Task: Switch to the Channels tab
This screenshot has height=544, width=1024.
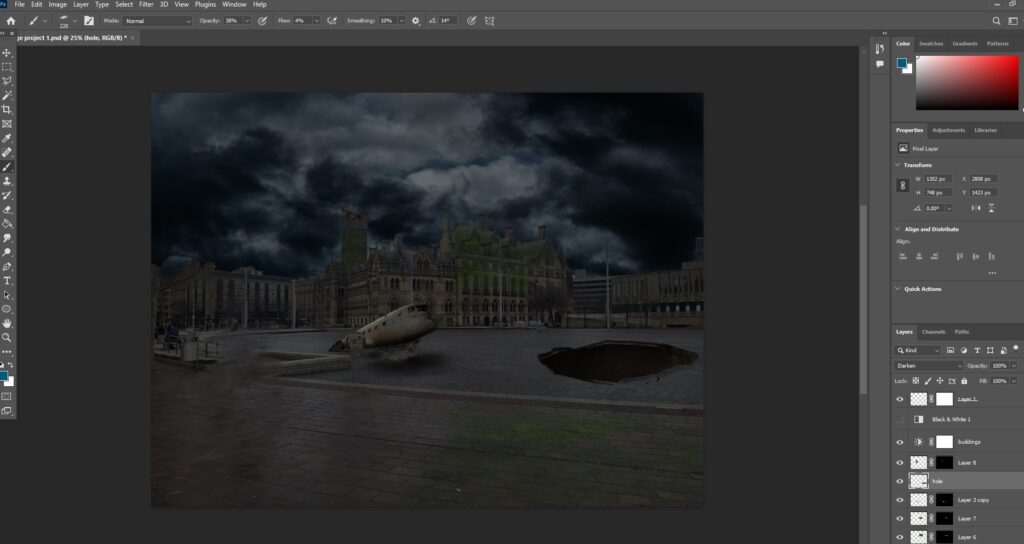Action: [933, 332]
